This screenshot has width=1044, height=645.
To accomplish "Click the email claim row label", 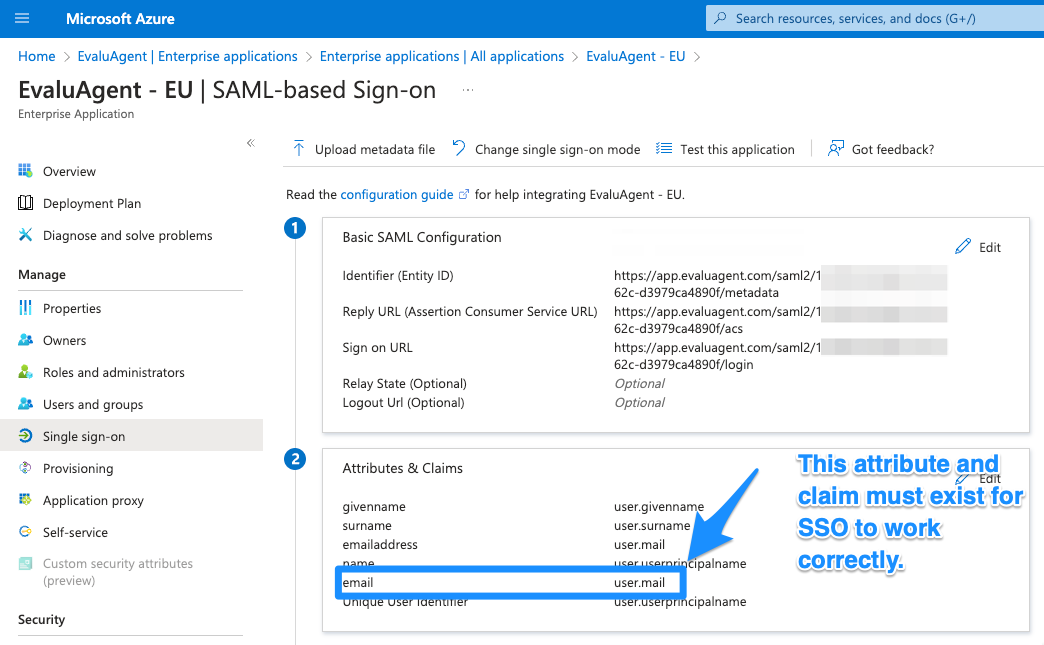I will pos(358,582).
